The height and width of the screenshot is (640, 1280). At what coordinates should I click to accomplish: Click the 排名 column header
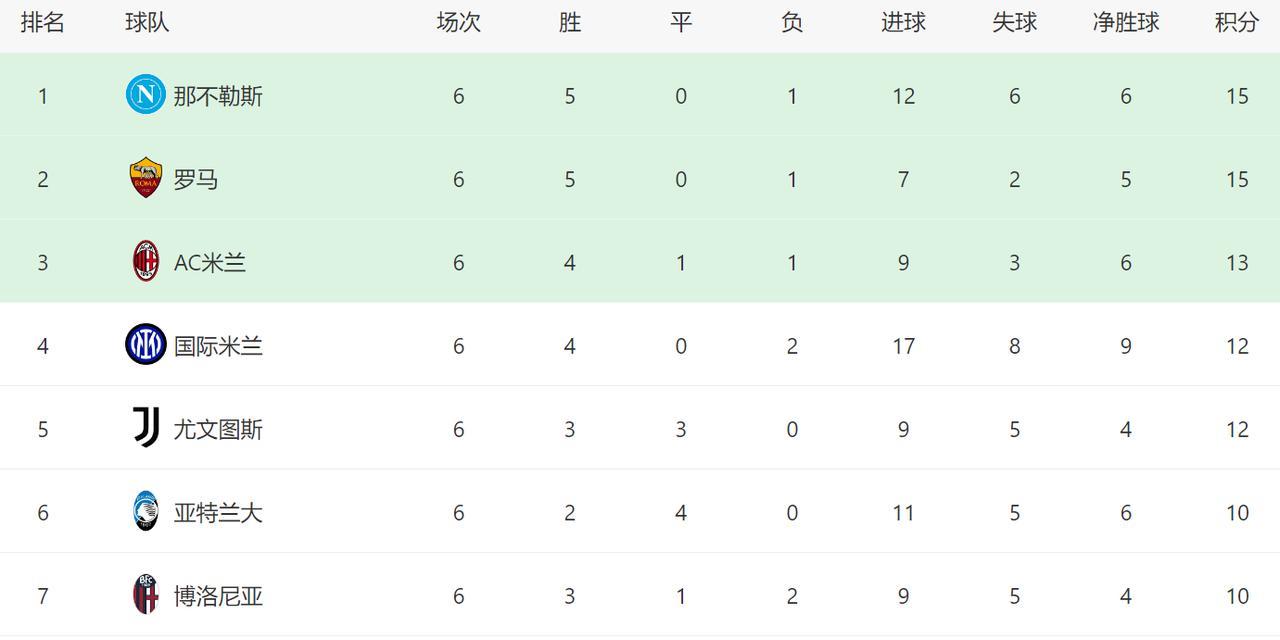(x=43, y=22)
